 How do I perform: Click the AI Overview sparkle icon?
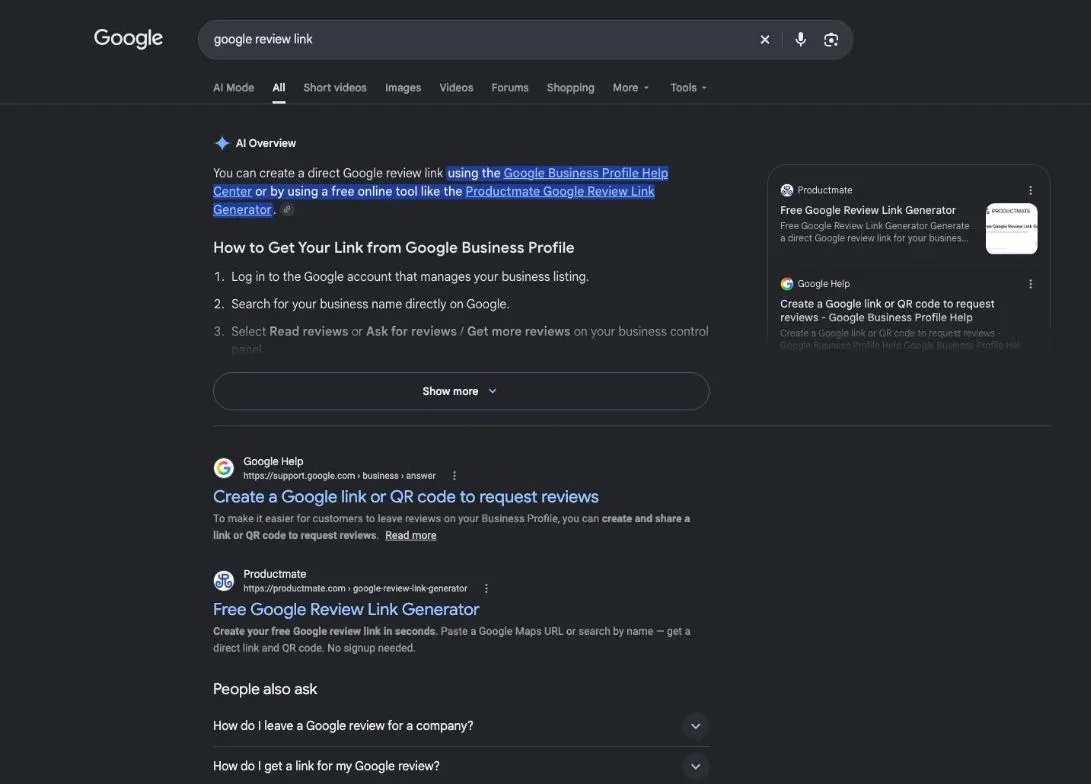click(222, 143)
